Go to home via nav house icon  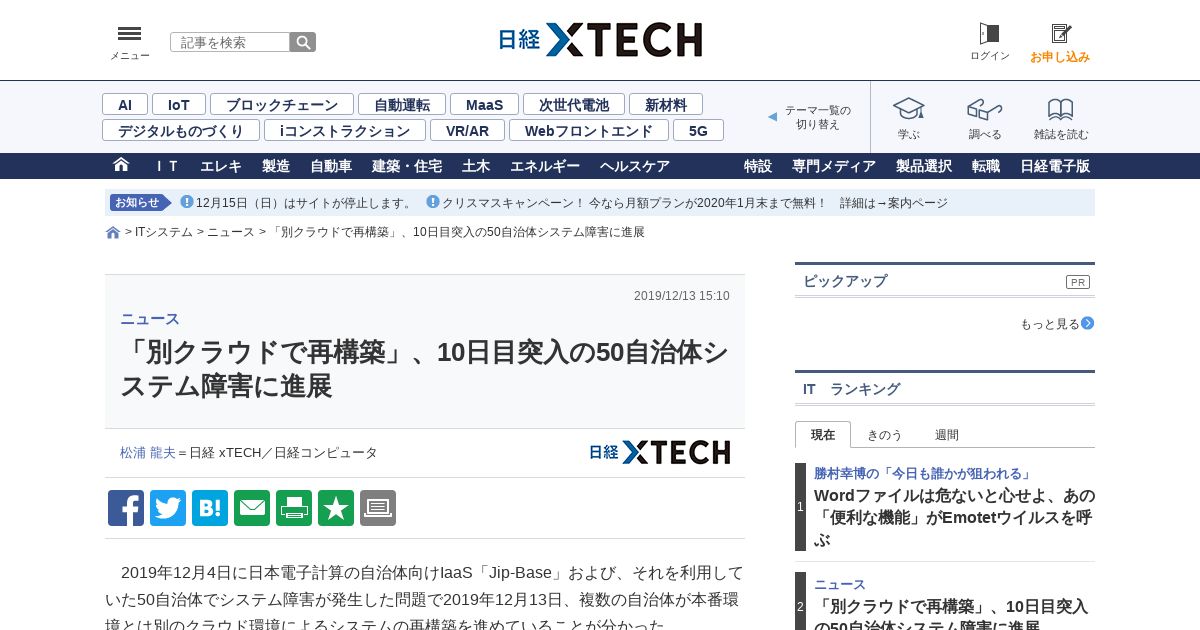(x=121, y=165)
